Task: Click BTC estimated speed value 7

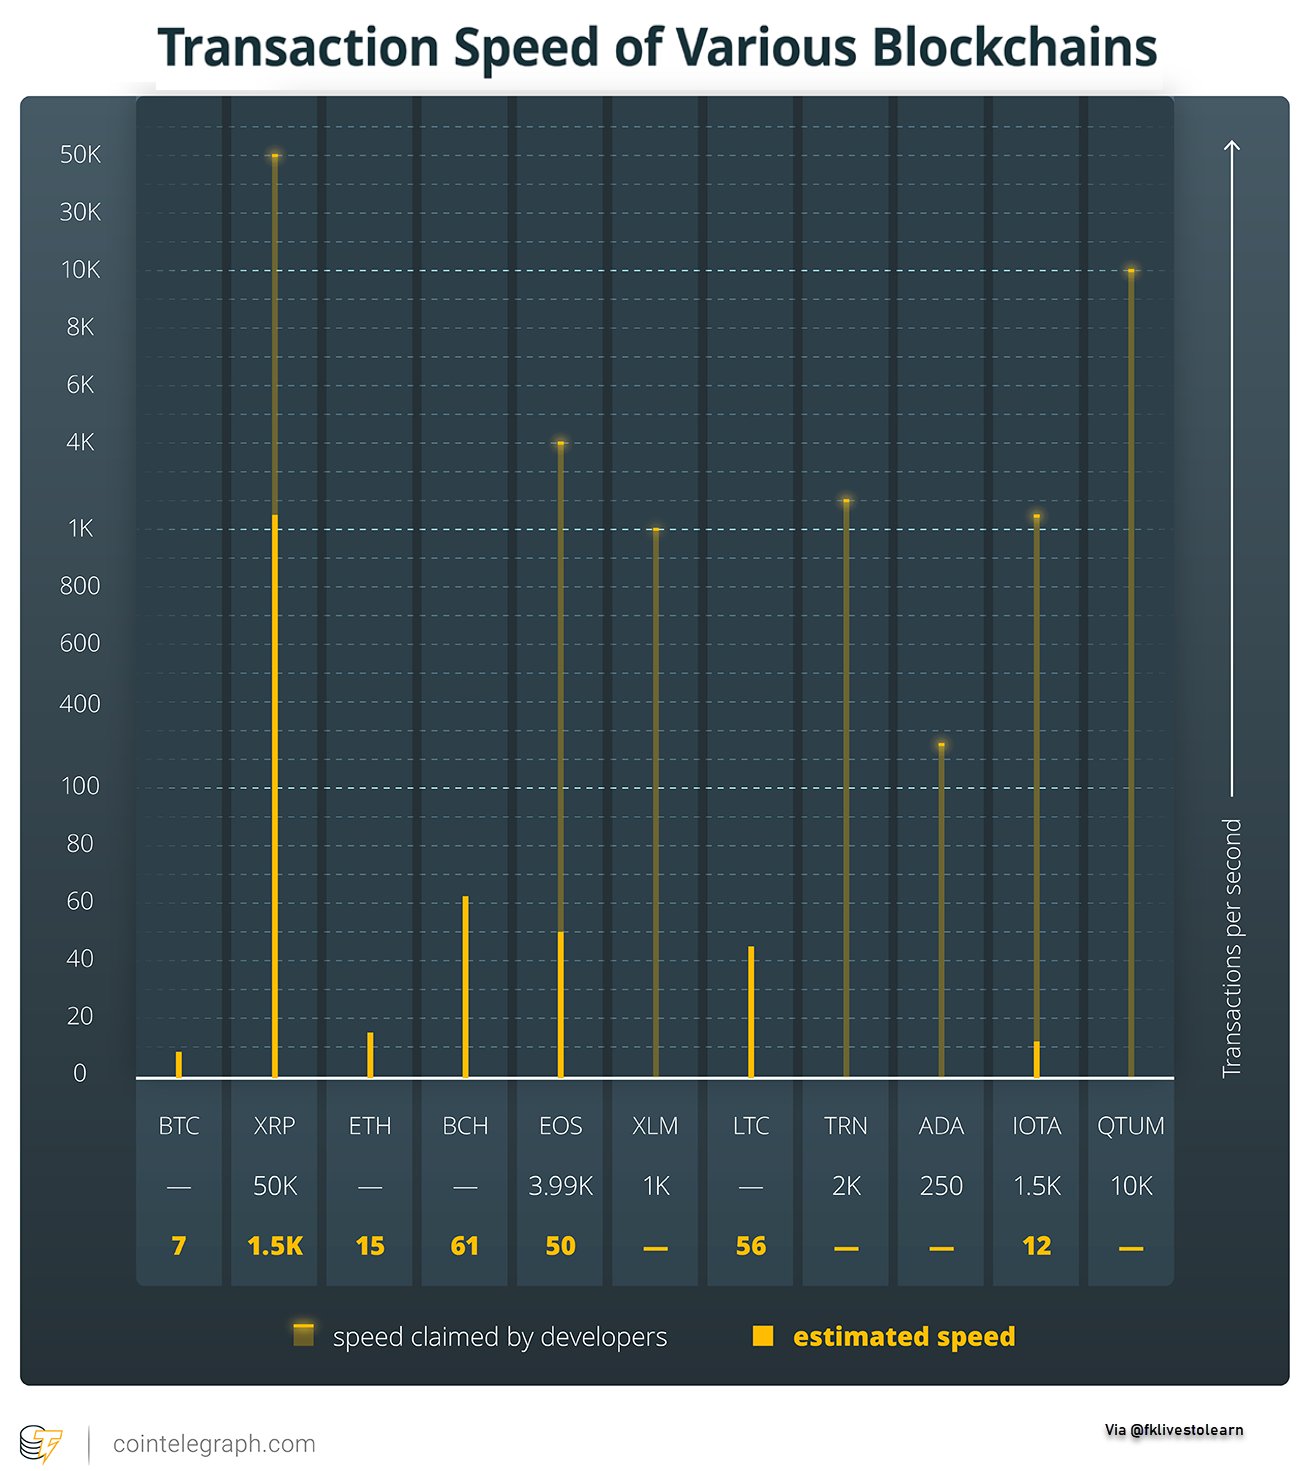Action: 179,1246
